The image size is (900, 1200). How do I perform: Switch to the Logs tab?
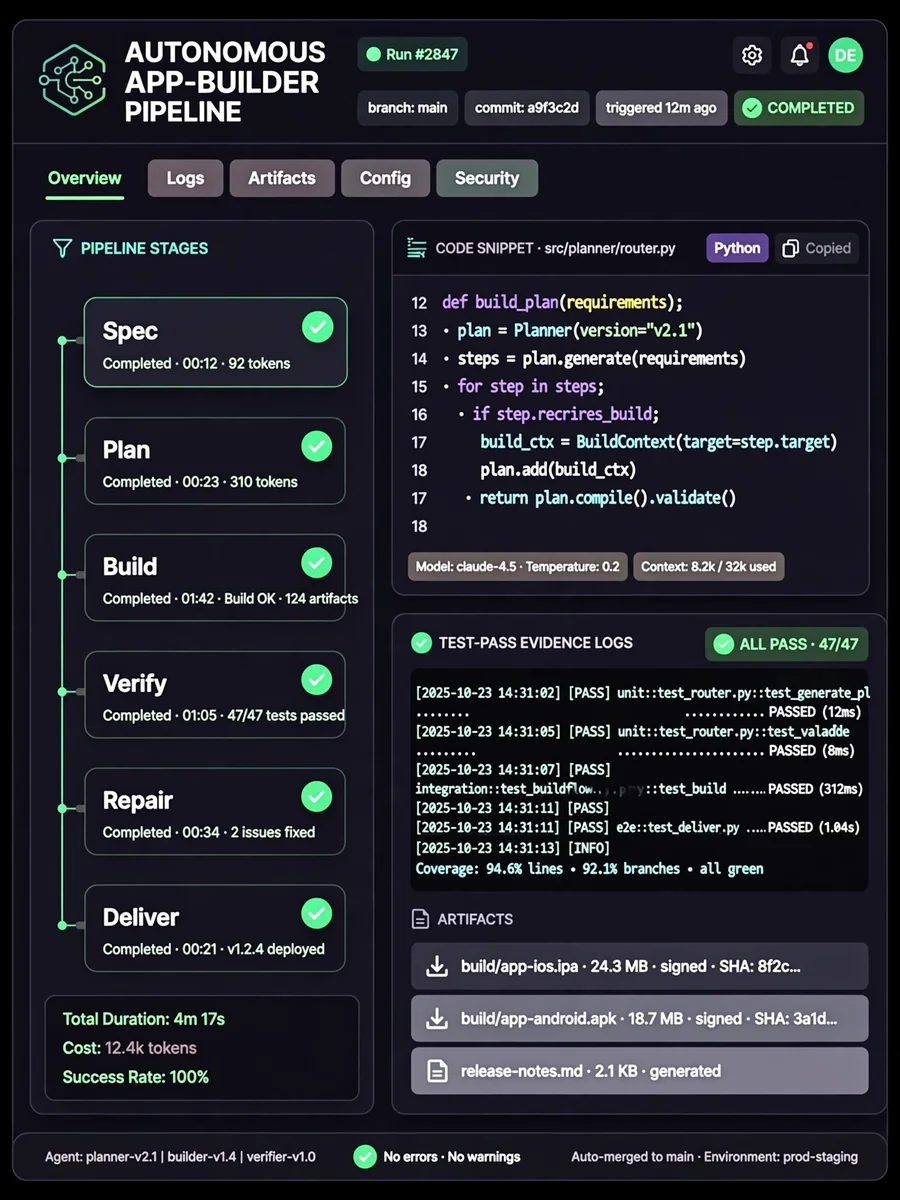(185, 178)
